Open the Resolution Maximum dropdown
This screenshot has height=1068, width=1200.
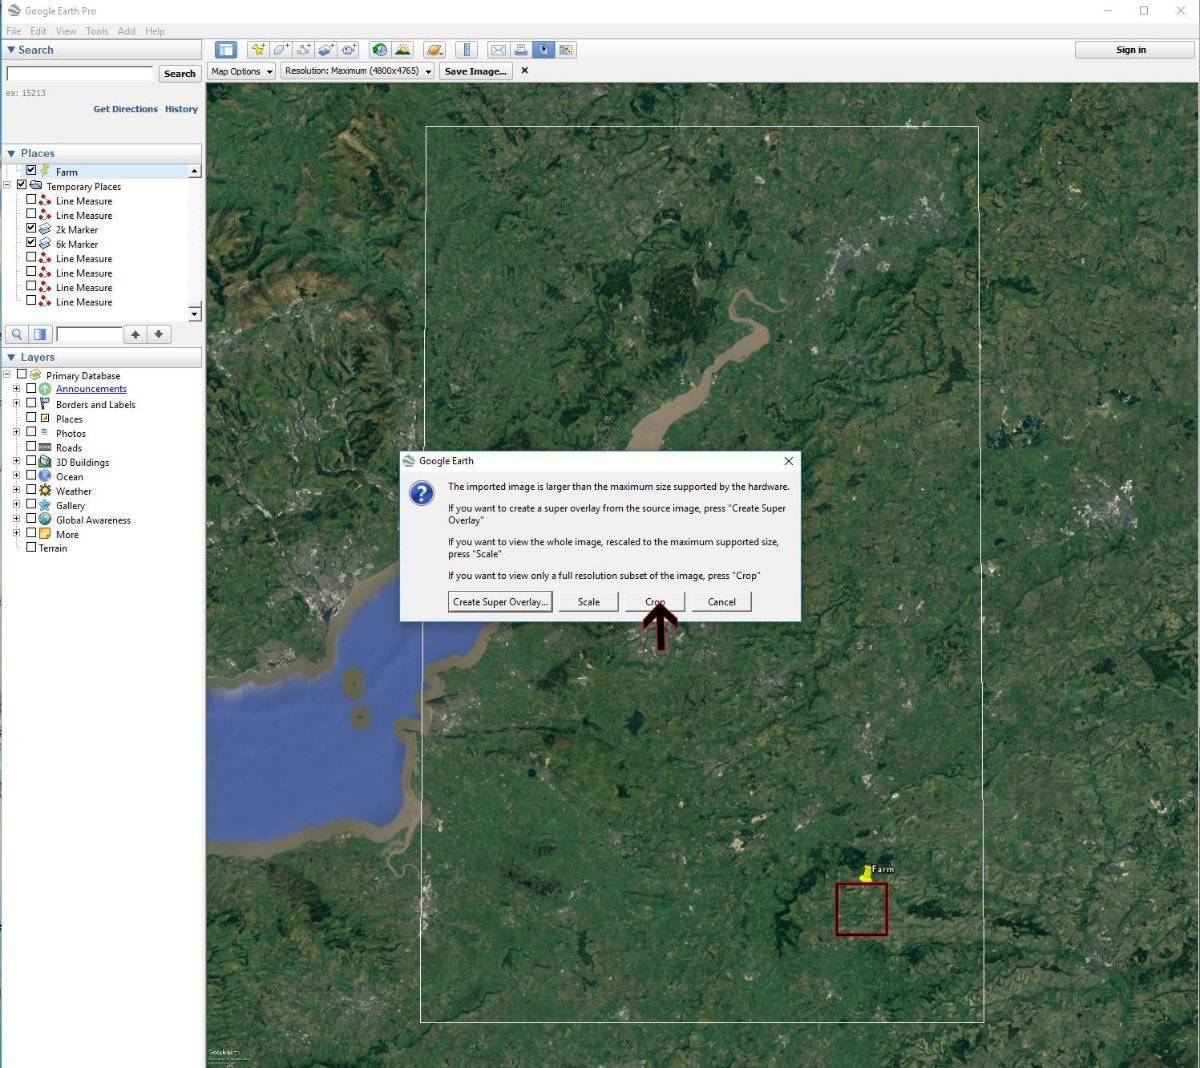pyautogui.click(x=357, y=71)
